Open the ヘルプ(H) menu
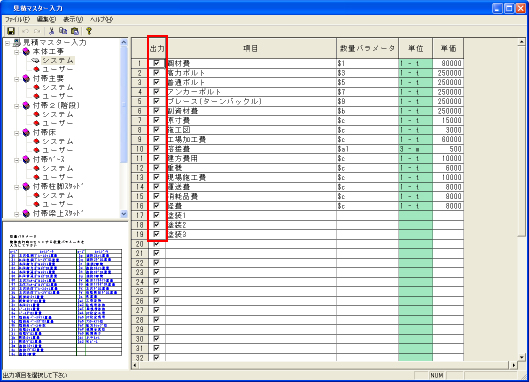This screenshot has height=382, width=529. [101, 20]
